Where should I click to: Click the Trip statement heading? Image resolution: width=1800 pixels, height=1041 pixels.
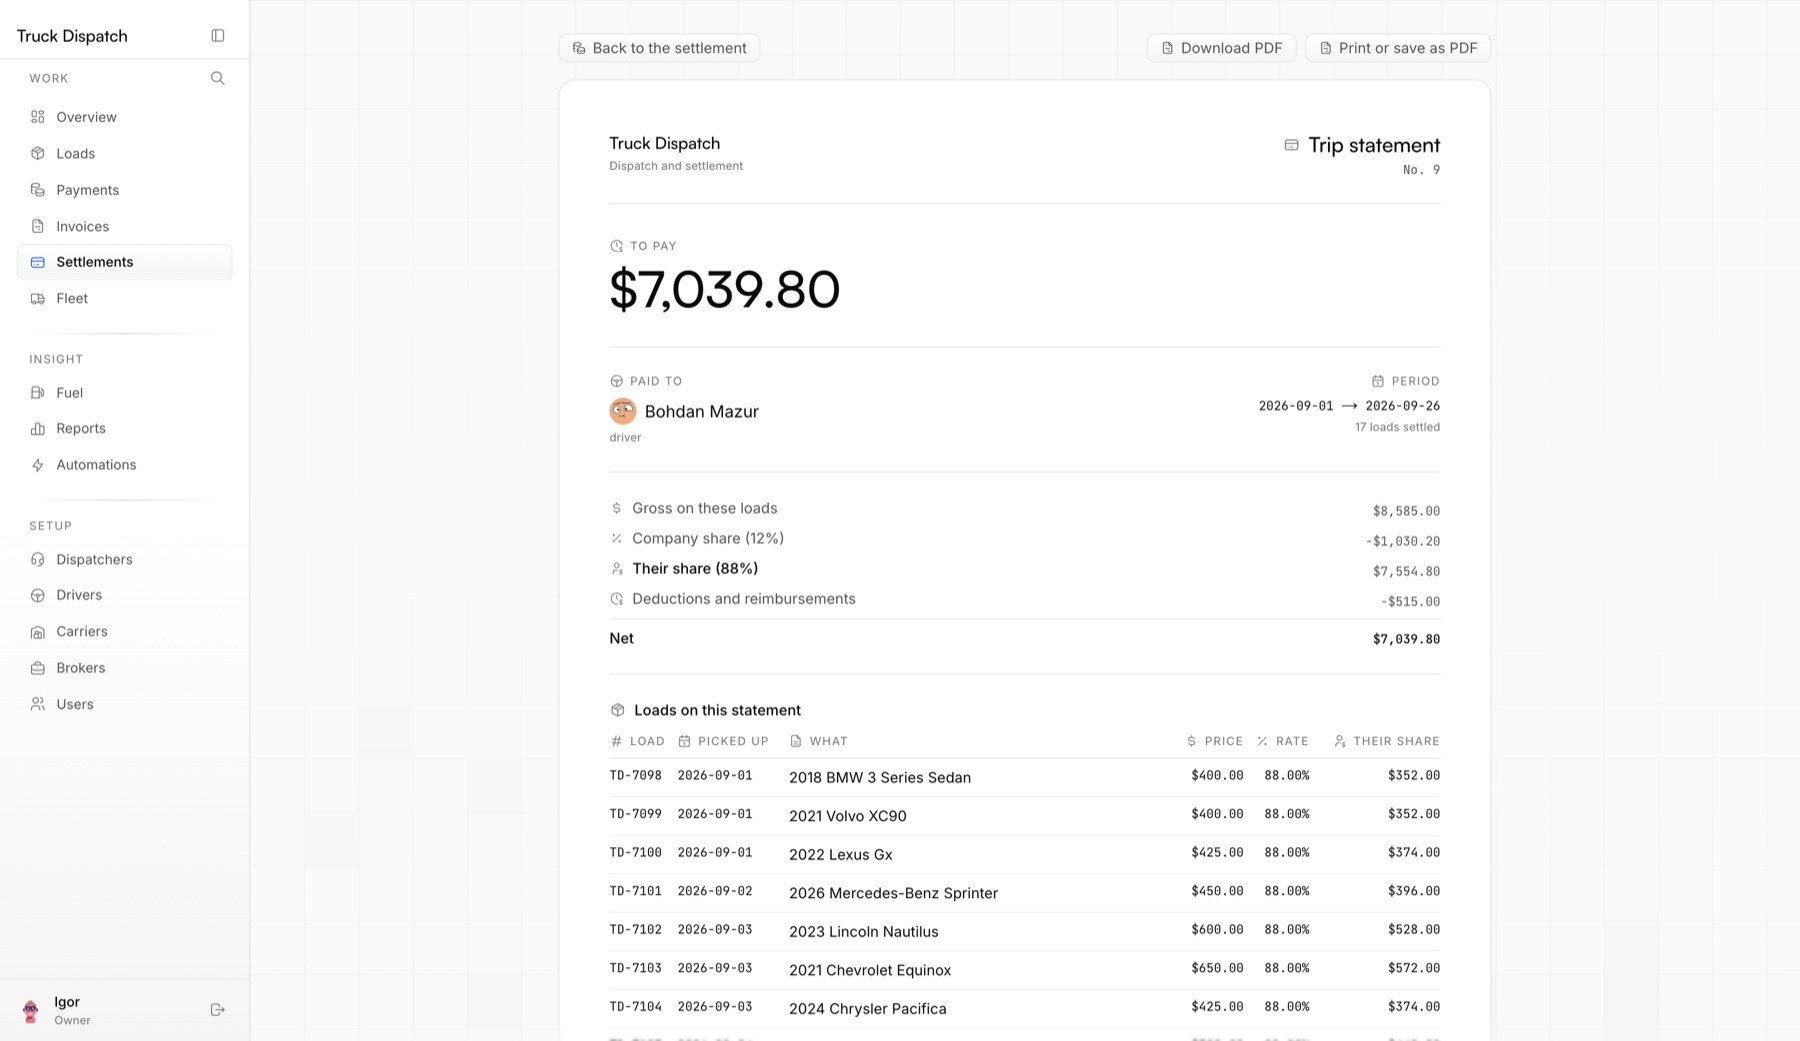[1374, 145]
